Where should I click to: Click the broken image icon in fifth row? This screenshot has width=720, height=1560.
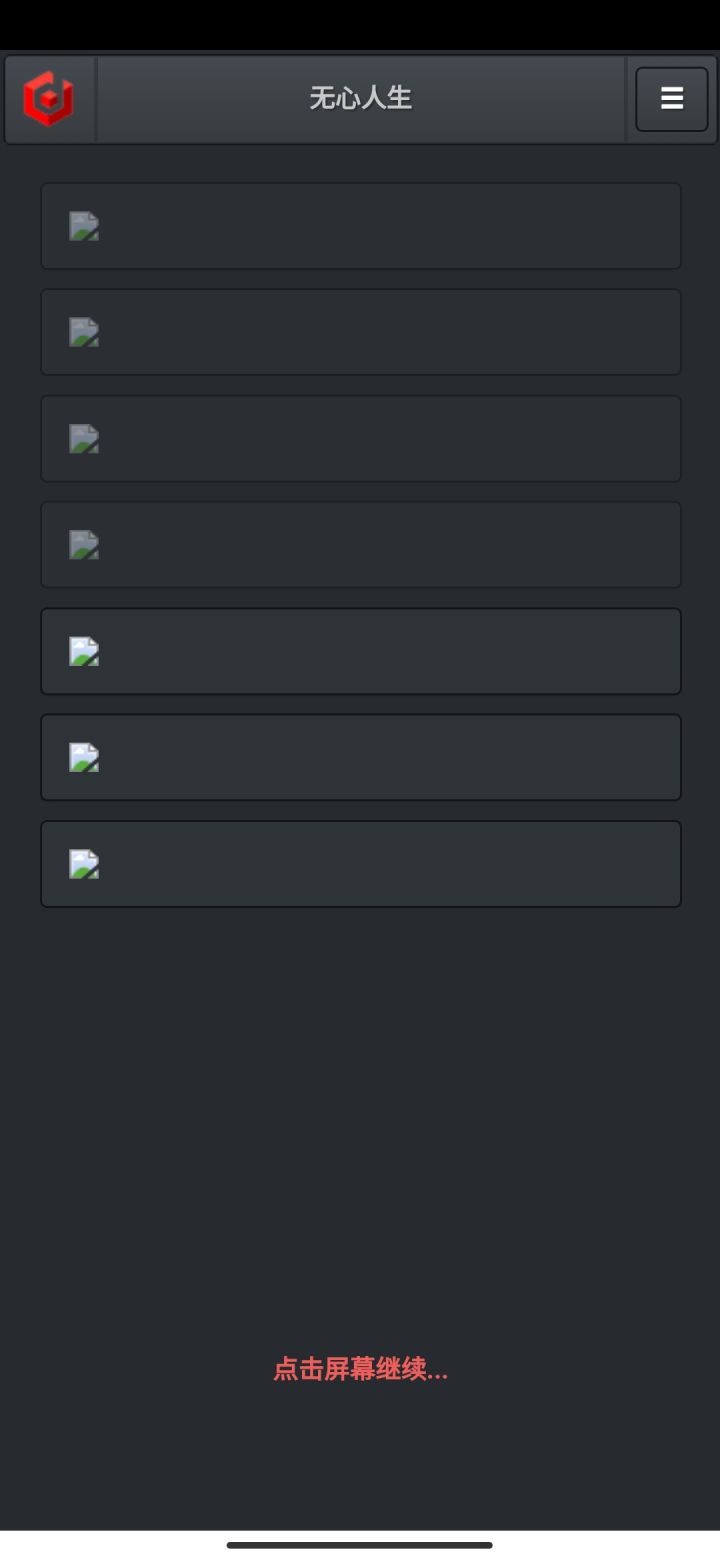(x=84, y=651)
